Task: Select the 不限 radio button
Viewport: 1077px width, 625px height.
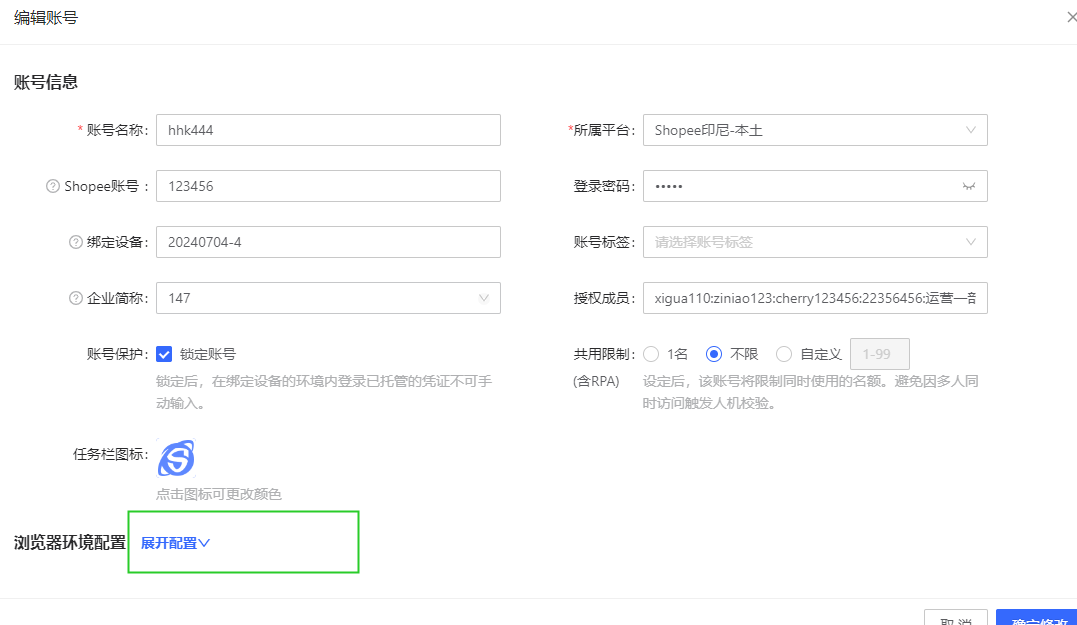Action: (x=714, y=354)
